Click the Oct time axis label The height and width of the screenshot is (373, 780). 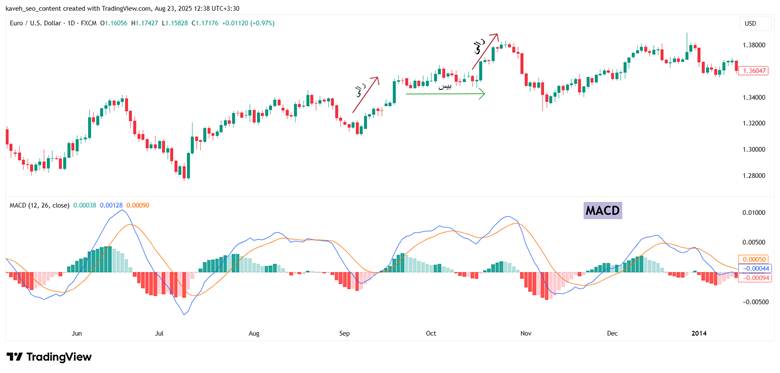pyautogui.click(x=431, y=333)
